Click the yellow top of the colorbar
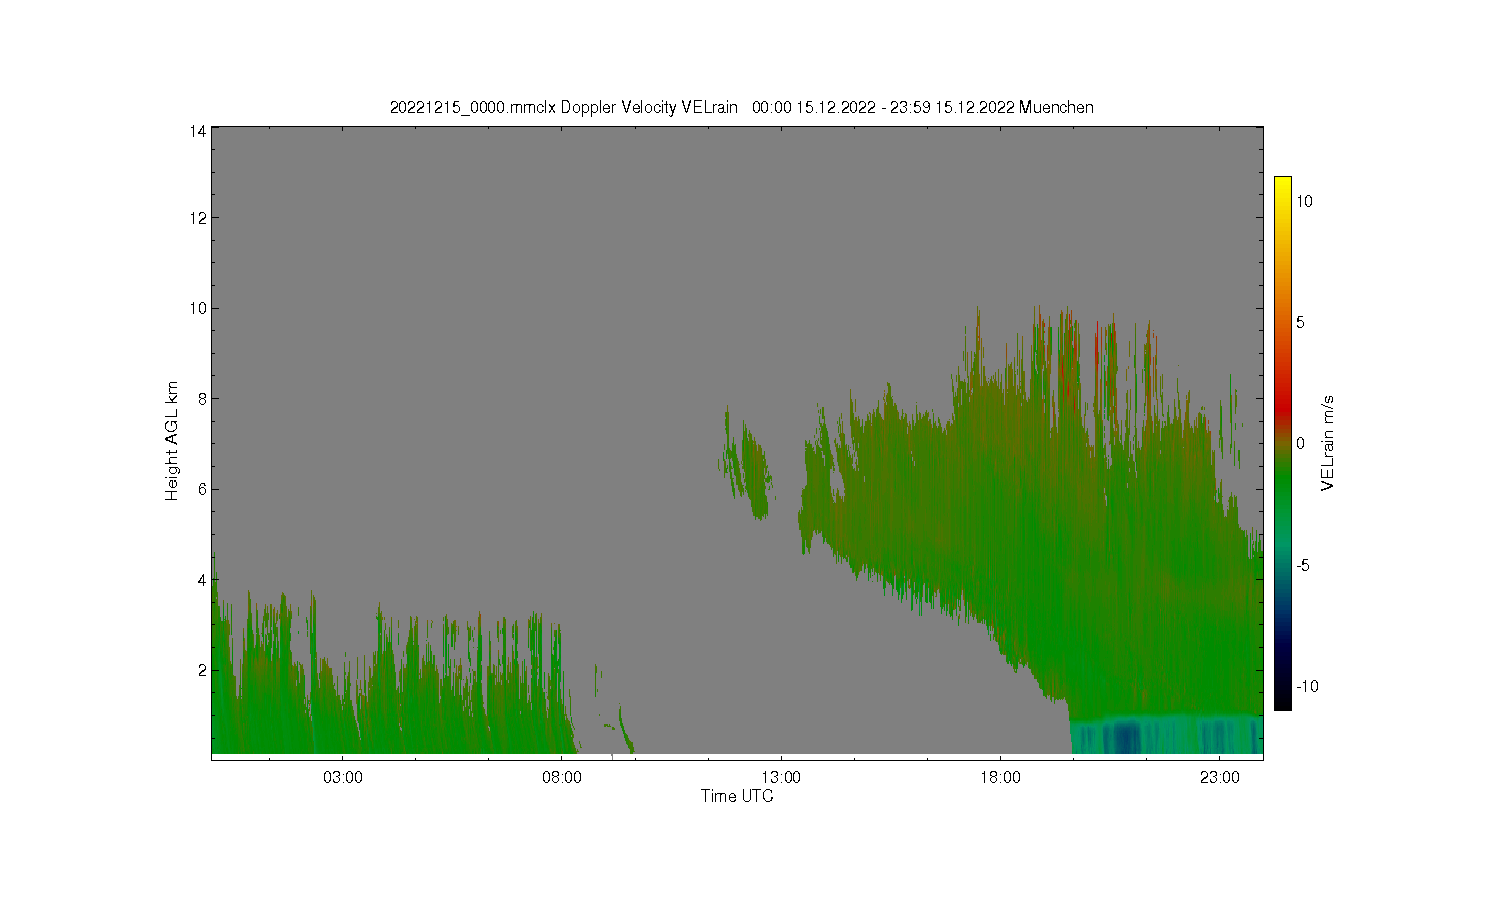Viewport: 1500px width, 900px height. coord(1283,184)
